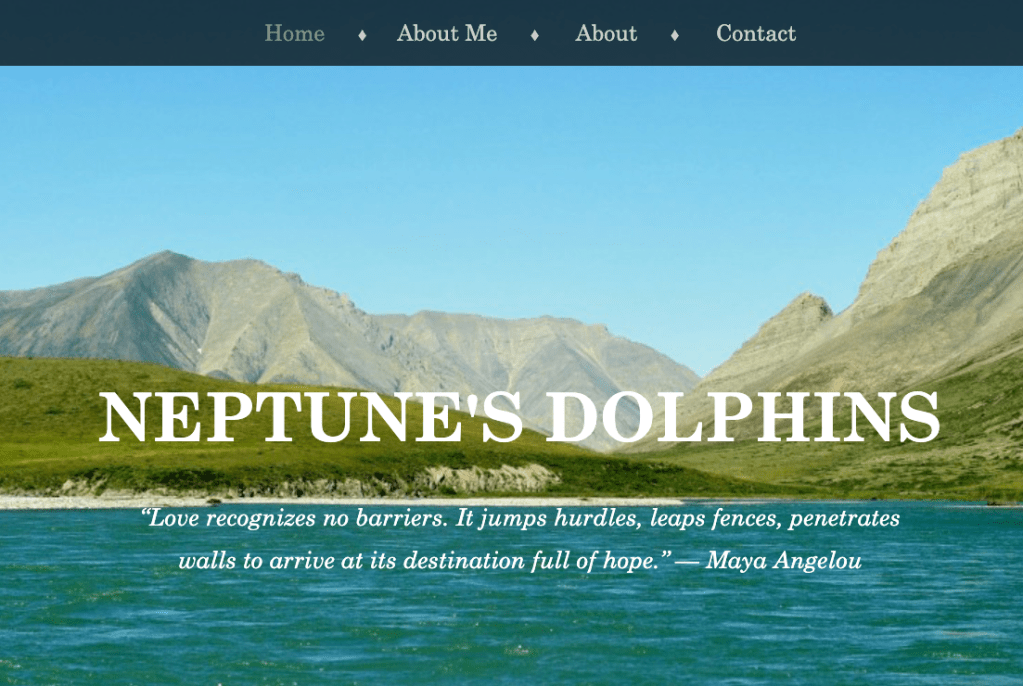Select the quote line starting 'Love recognizes'
The image size is (1023, 686).
click(x=520, y=518)
